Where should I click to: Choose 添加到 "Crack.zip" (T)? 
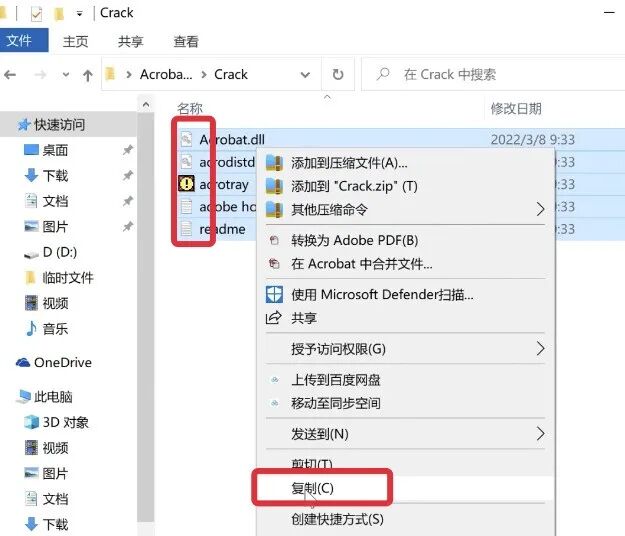pyautogui.click(x=406, y=186)
